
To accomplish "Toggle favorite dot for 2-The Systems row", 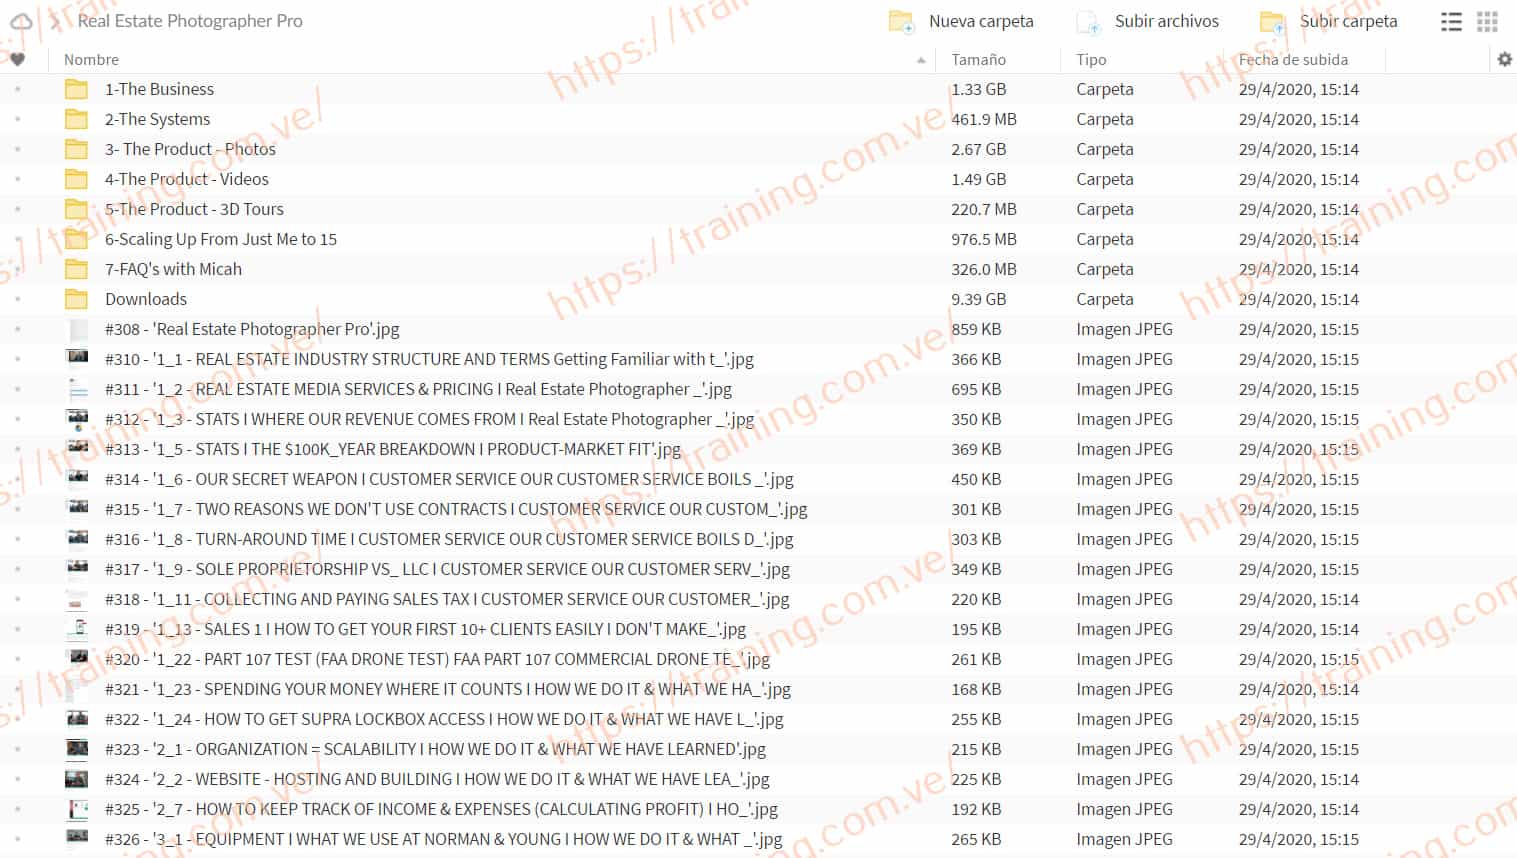I will click(18, 119).
